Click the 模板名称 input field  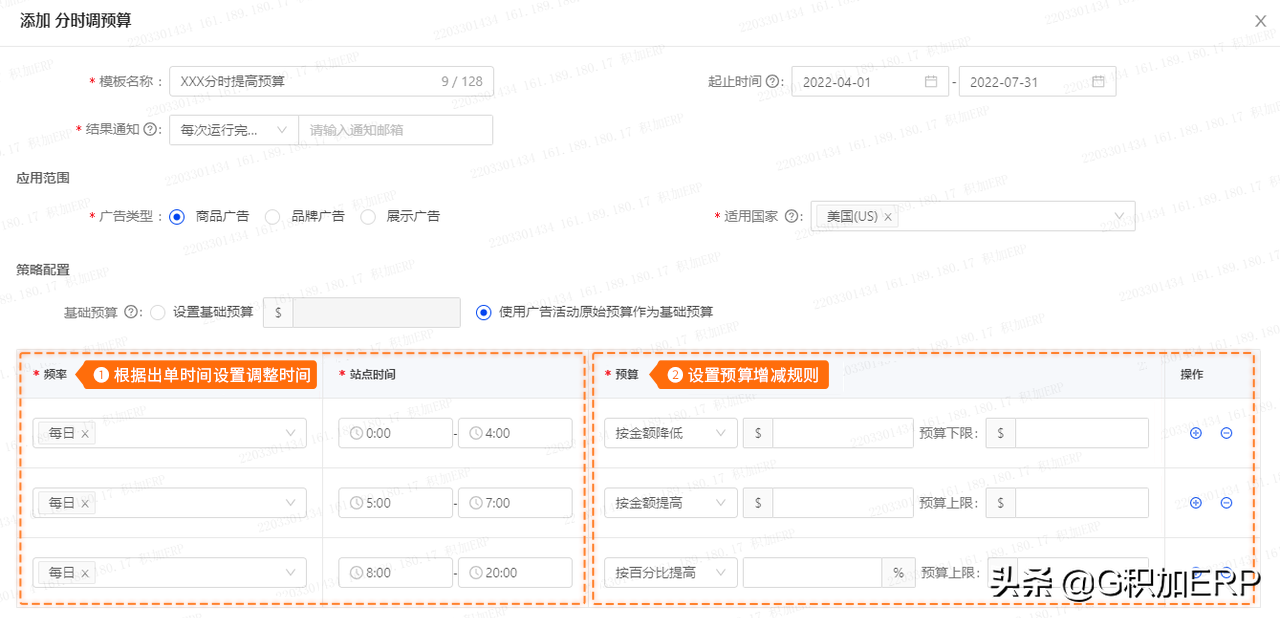tap(331, 81)
